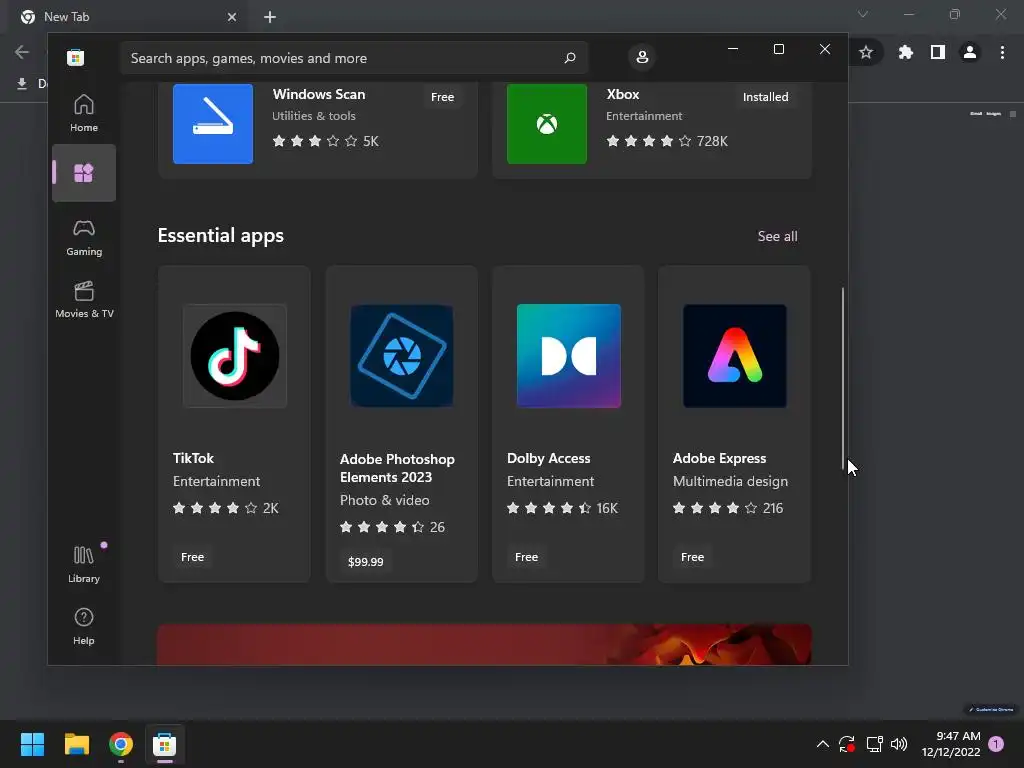Click the sync tray icon with red dot
The height and width of the screenshot is (768, 1024).
tap(846, 744)
